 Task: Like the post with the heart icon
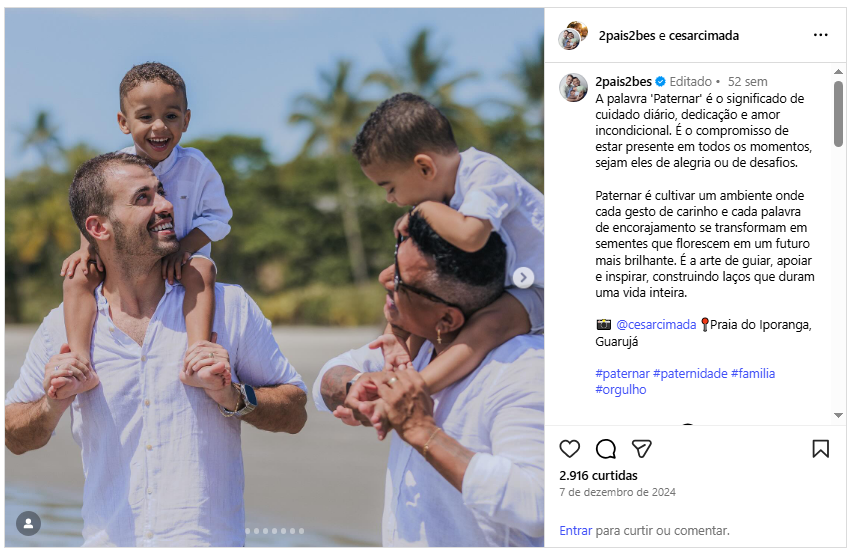click(x=569, y=449)
